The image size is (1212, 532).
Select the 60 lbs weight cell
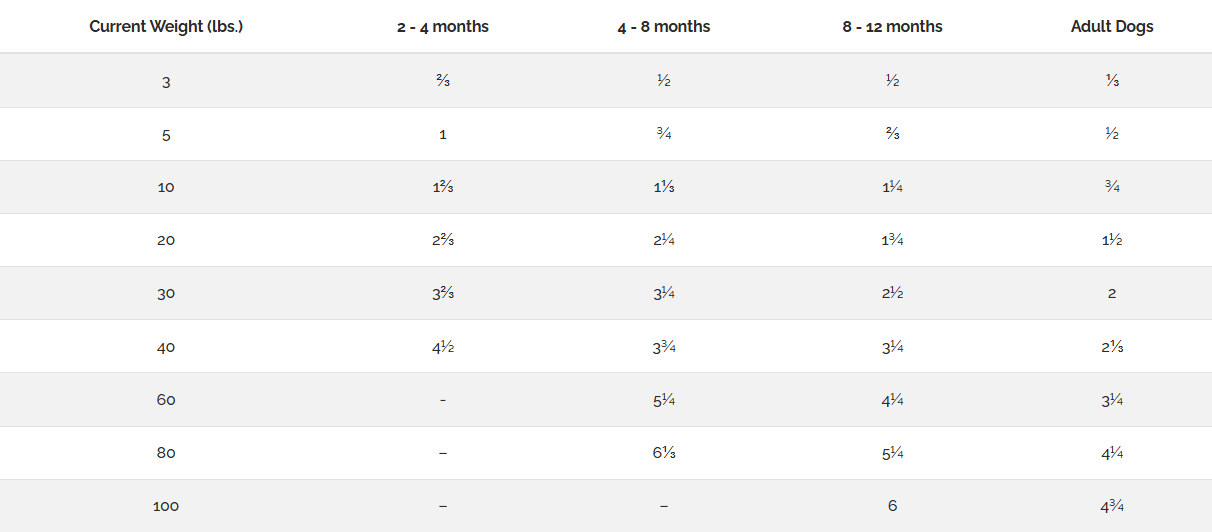[166, 400]
